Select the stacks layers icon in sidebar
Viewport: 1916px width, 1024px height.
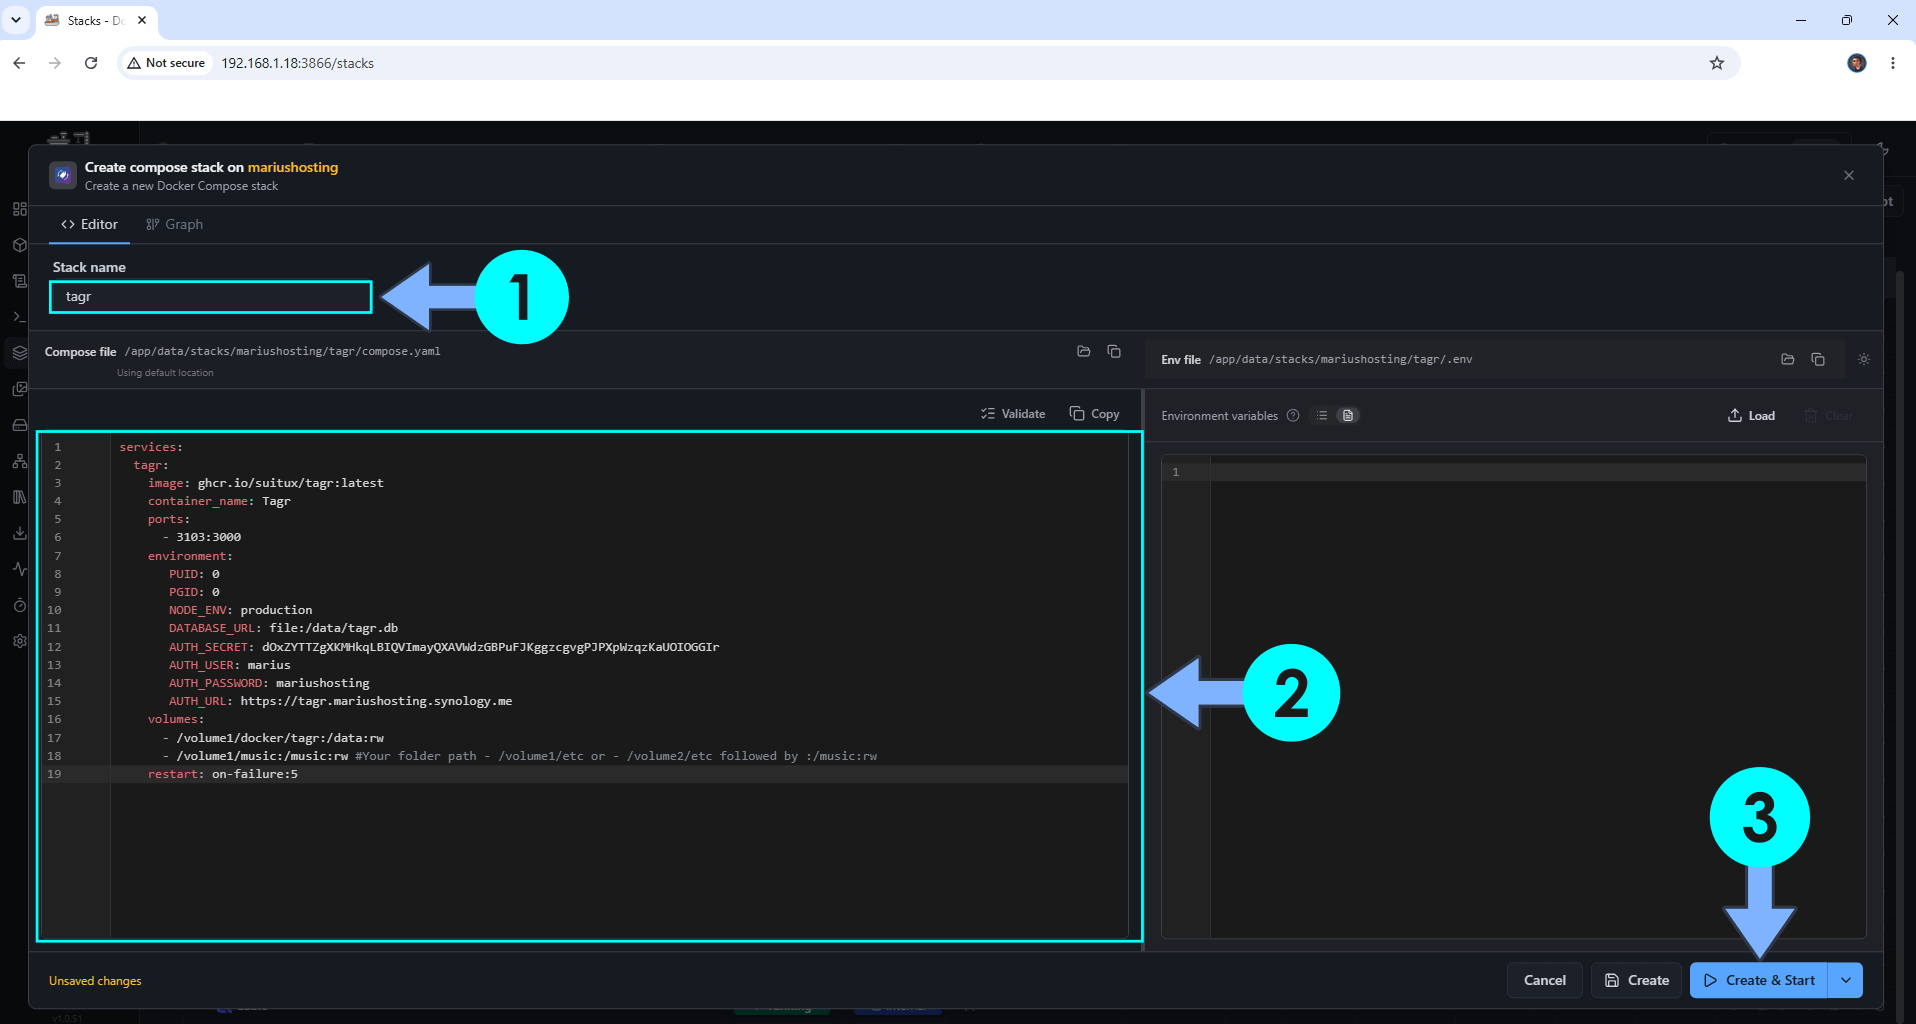point(19,353)
